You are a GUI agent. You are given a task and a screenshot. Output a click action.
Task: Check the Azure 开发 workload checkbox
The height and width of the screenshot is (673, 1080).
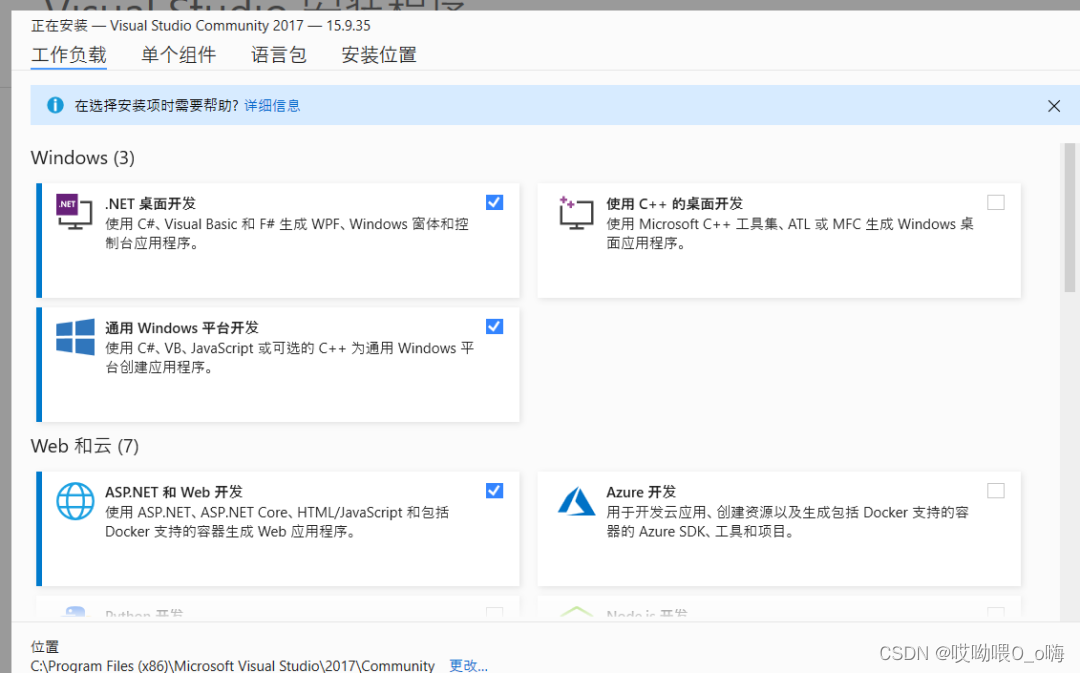pos(996,490)
